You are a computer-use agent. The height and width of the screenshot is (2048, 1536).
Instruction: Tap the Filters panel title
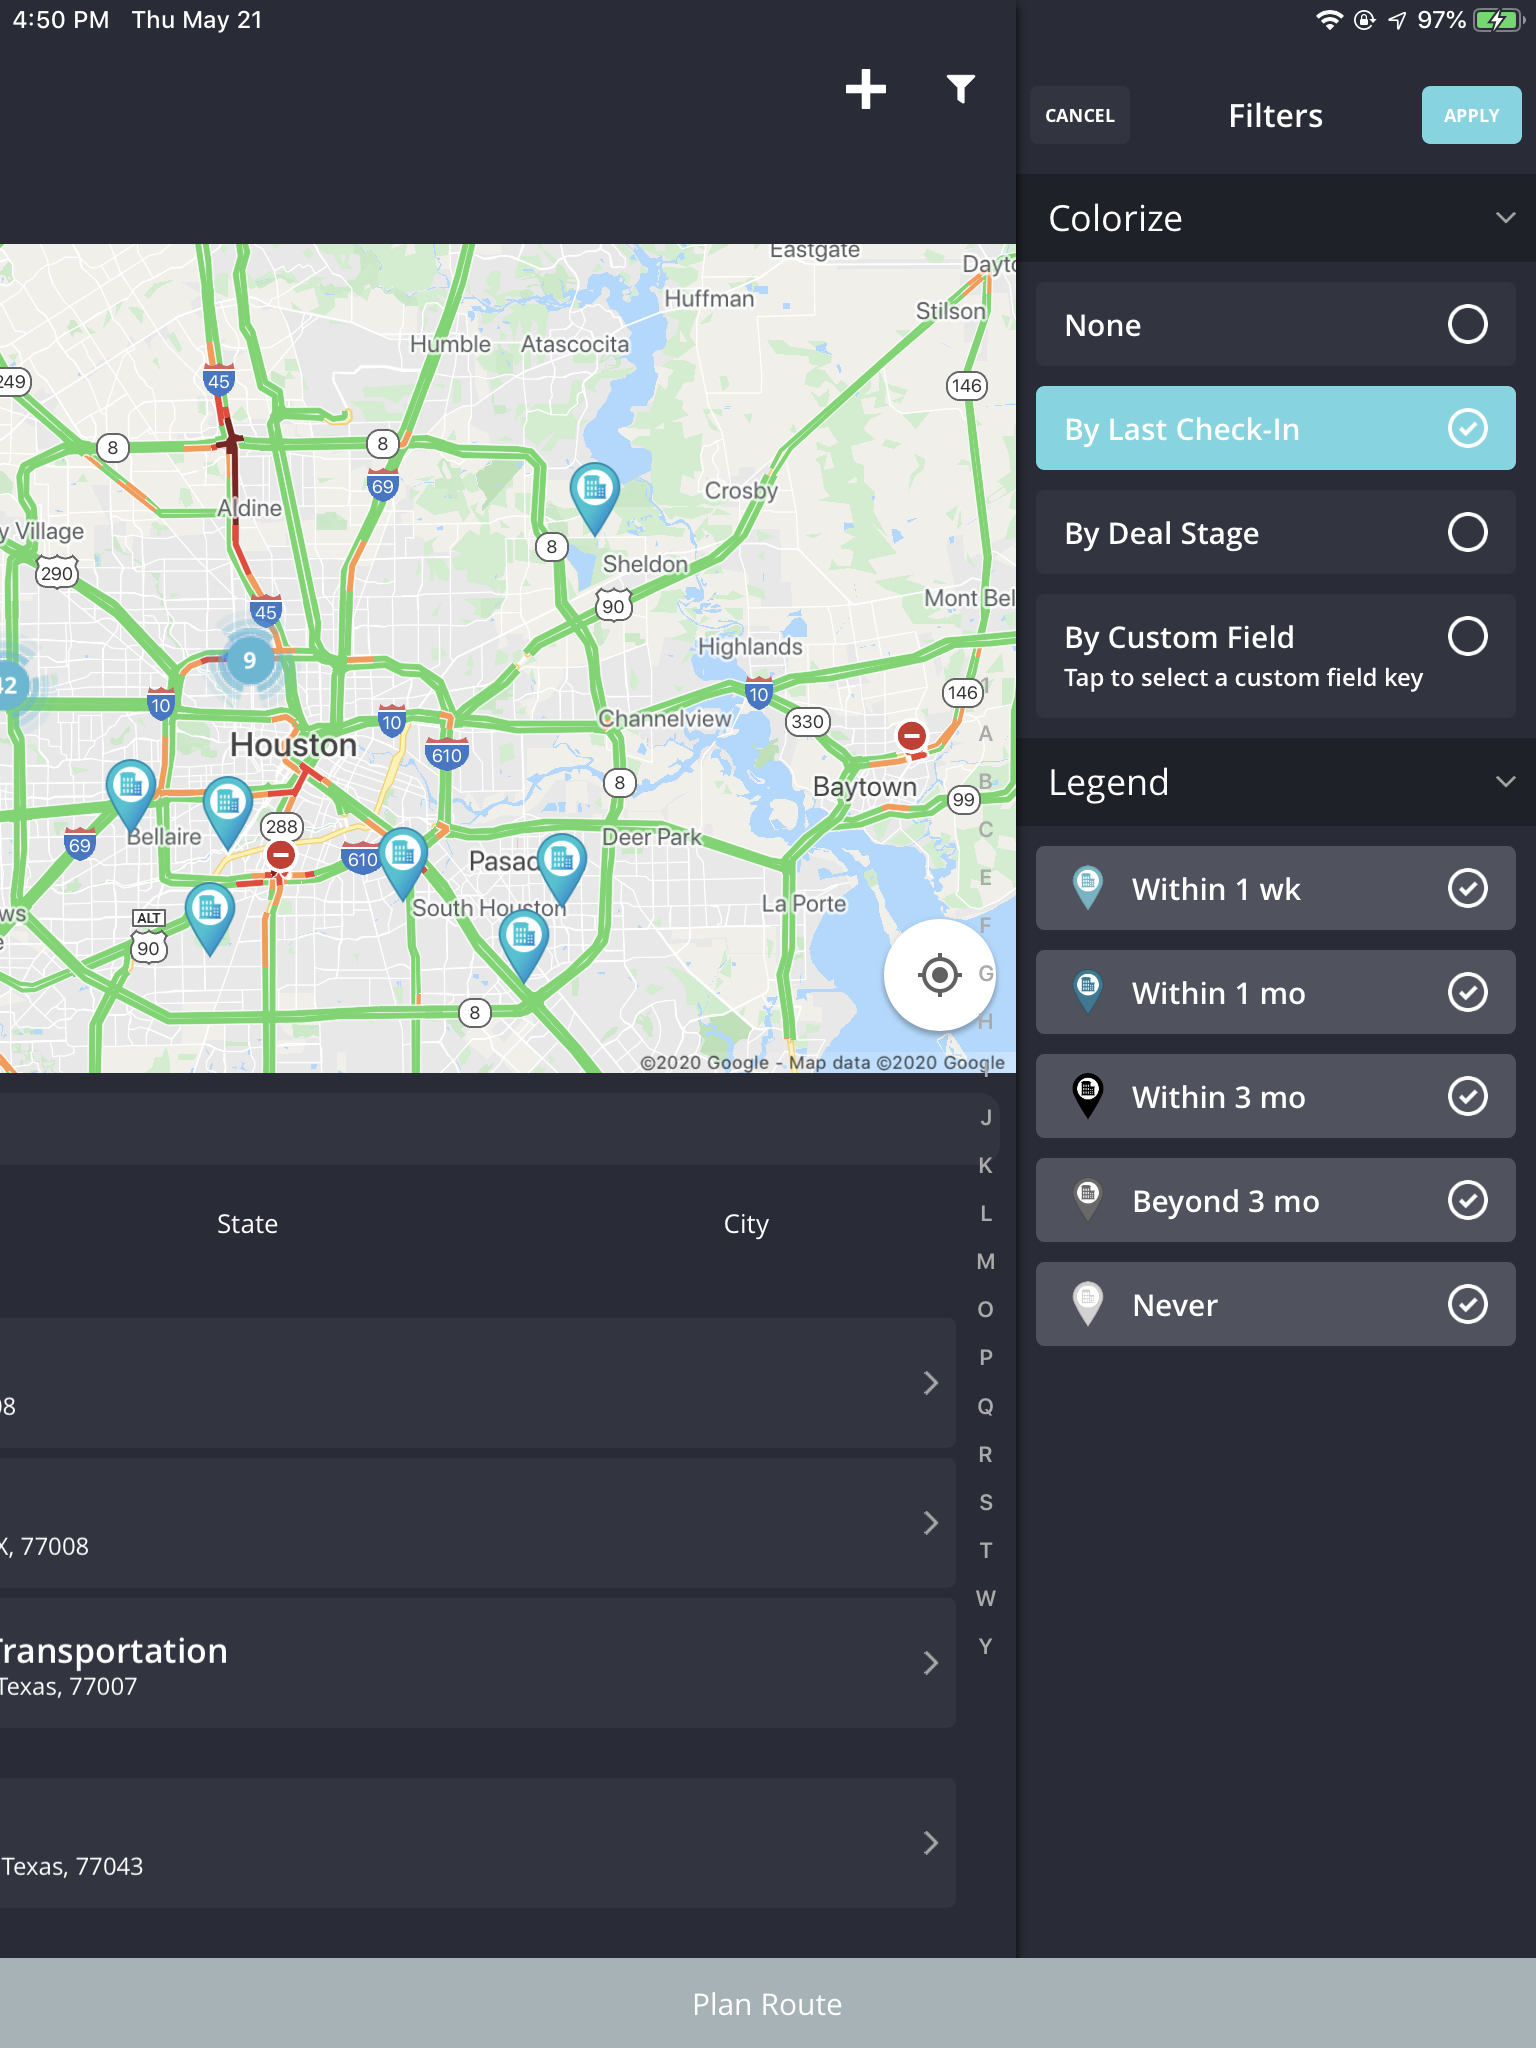click(1275, 115)
